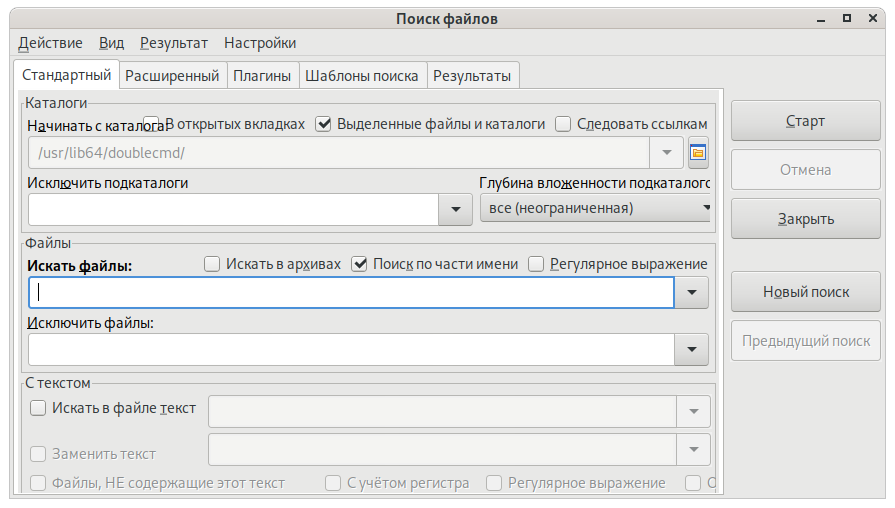Viewport: 895px width, 508px height.
Task: Click the 'Исключить файлы' text field
Action: 350,349
